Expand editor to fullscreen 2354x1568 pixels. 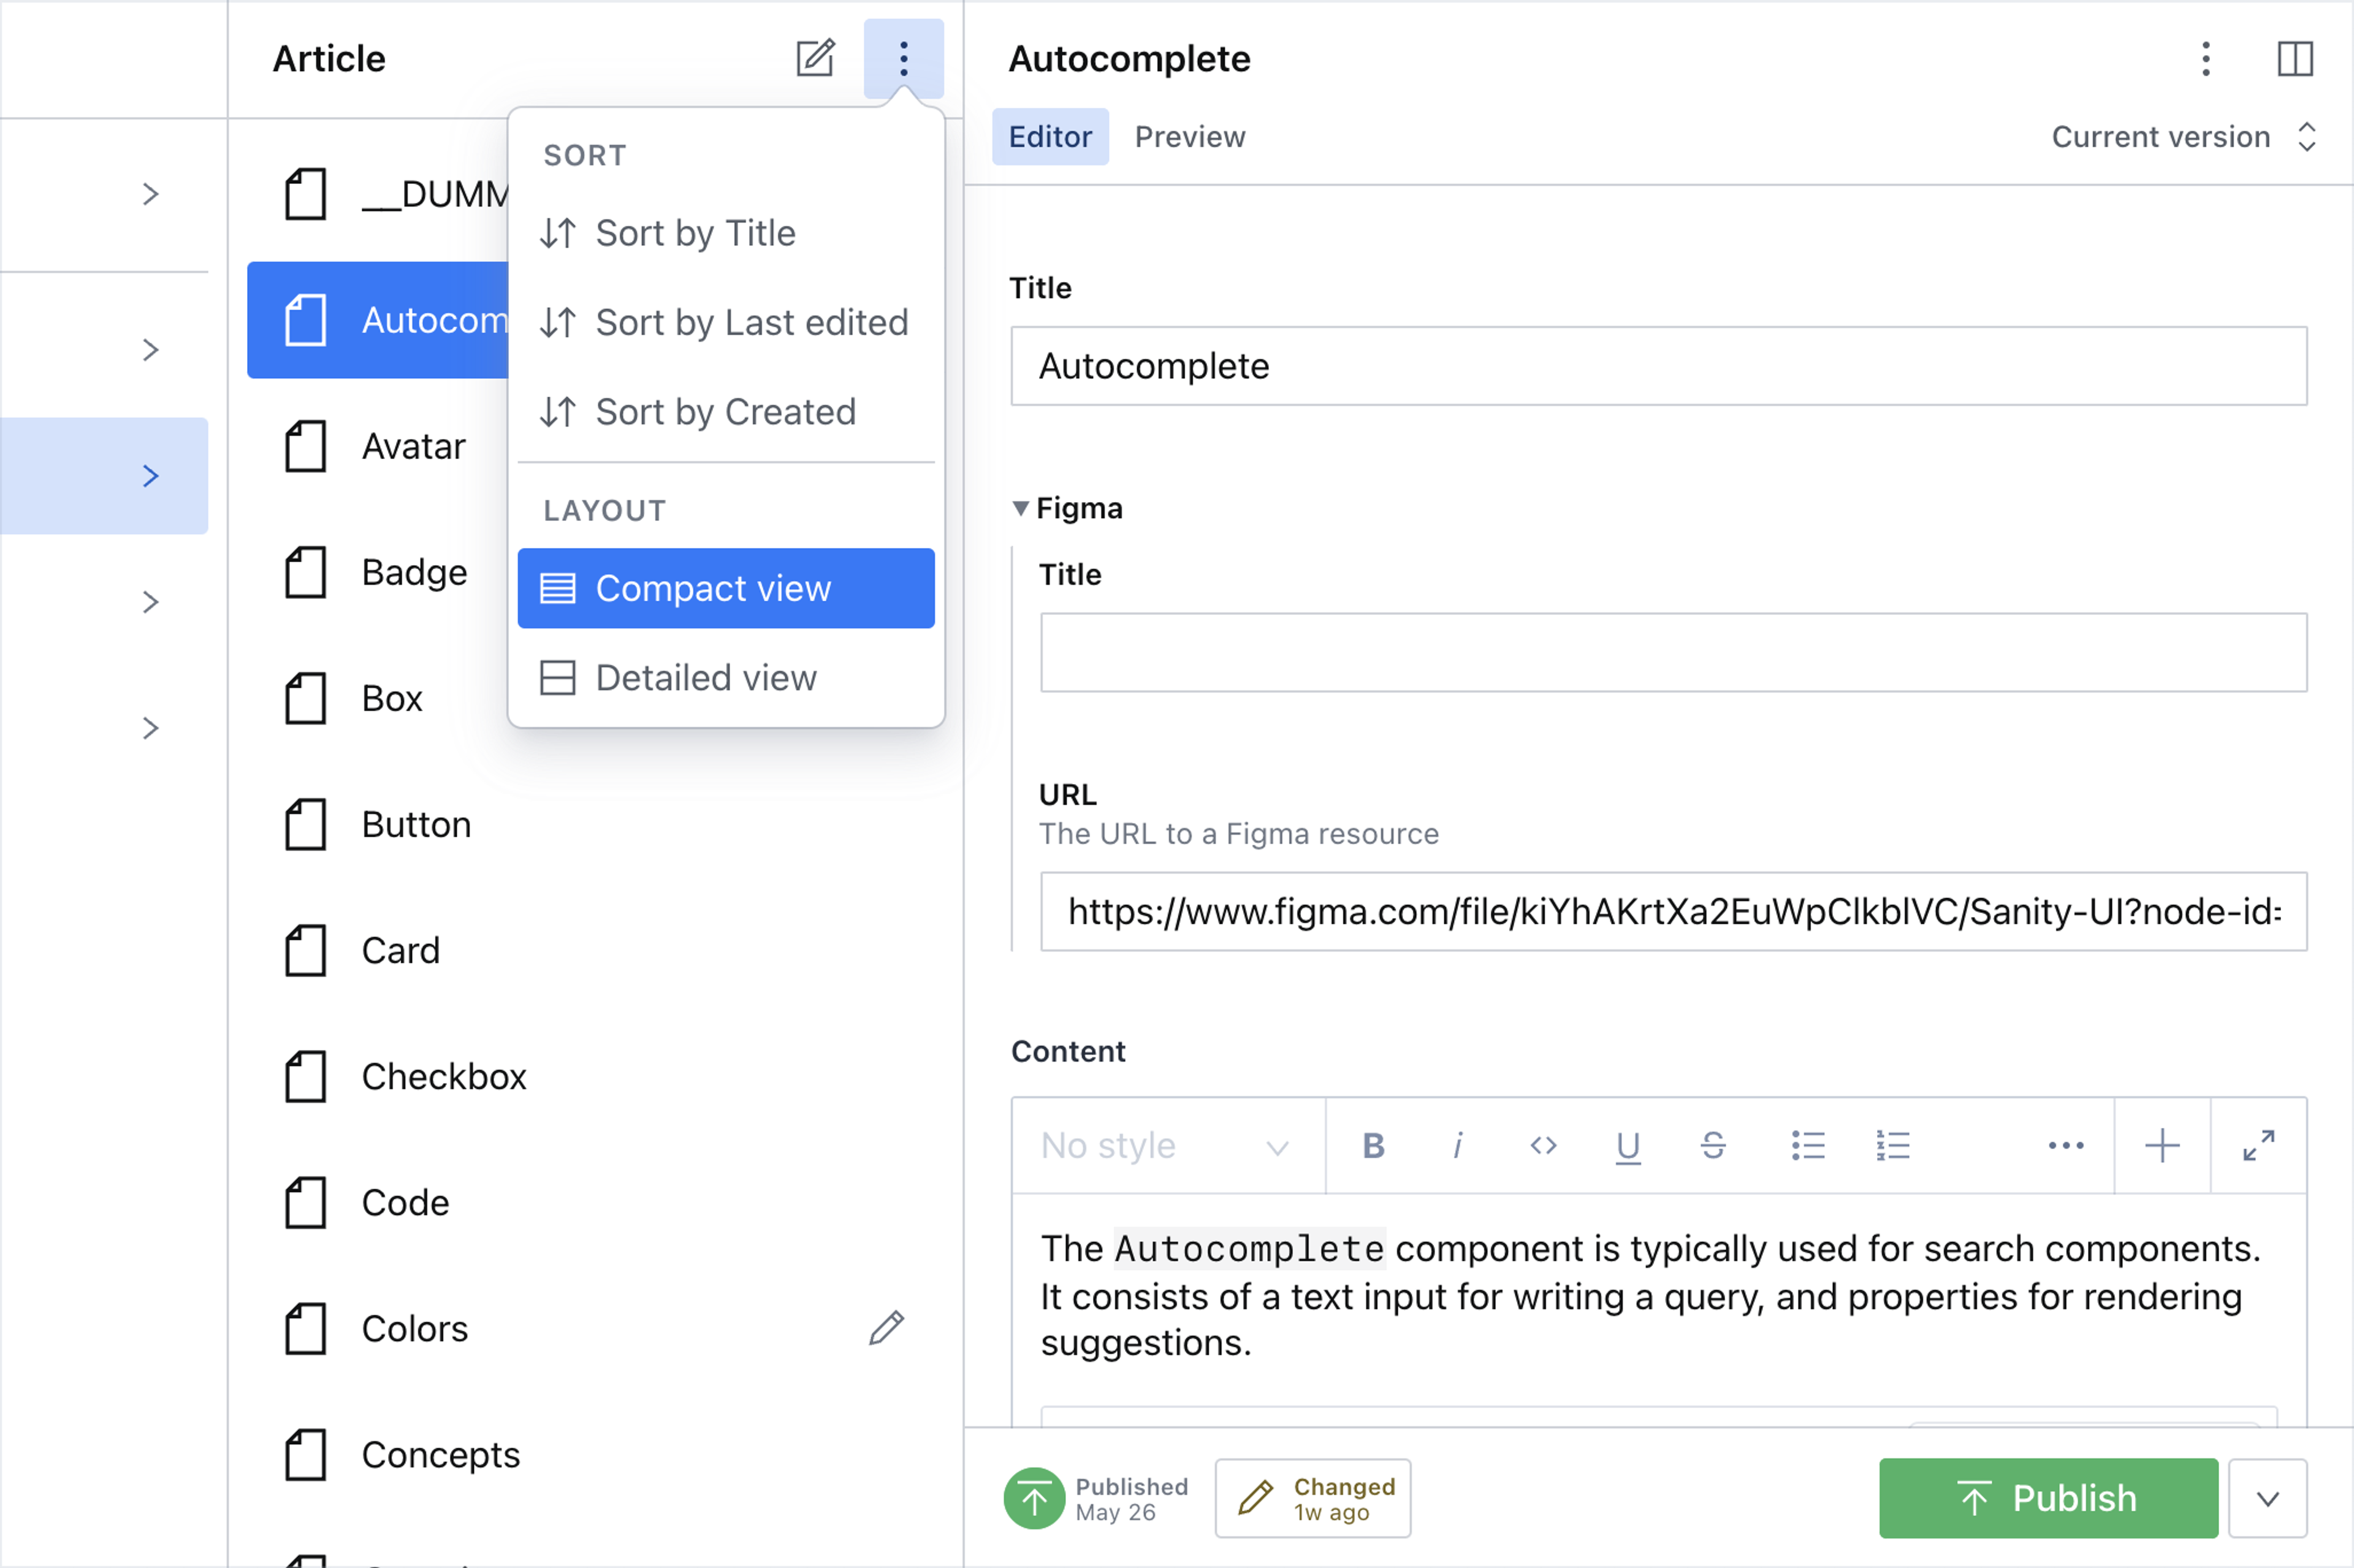[x=2258, y=1146]
